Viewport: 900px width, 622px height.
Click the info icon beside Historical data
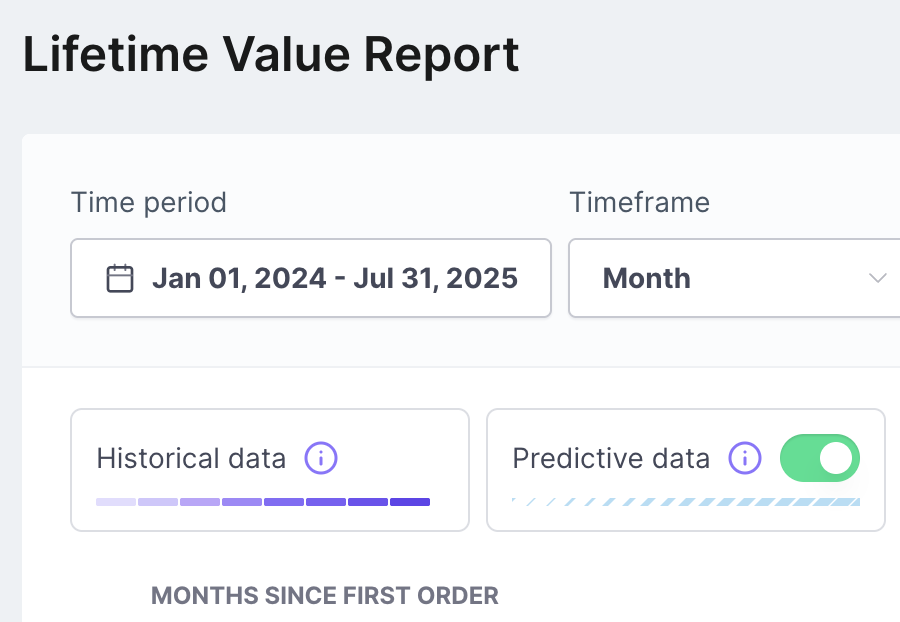(321, 459)
